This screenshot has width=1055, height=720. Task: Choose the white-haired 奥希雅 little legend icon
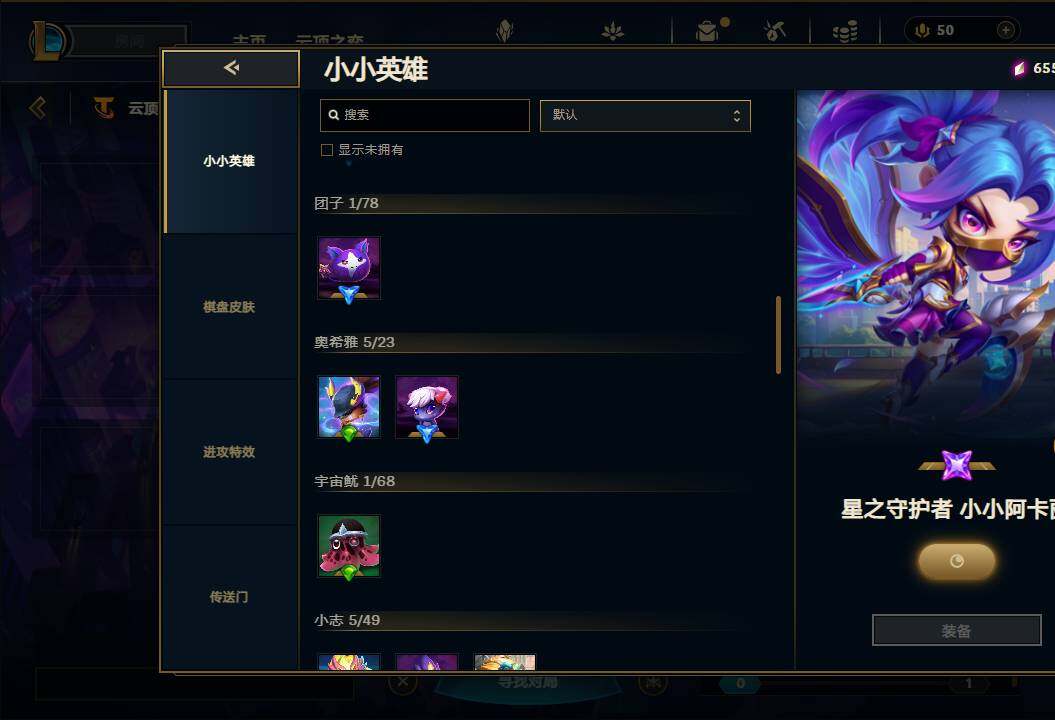point(427,407)
